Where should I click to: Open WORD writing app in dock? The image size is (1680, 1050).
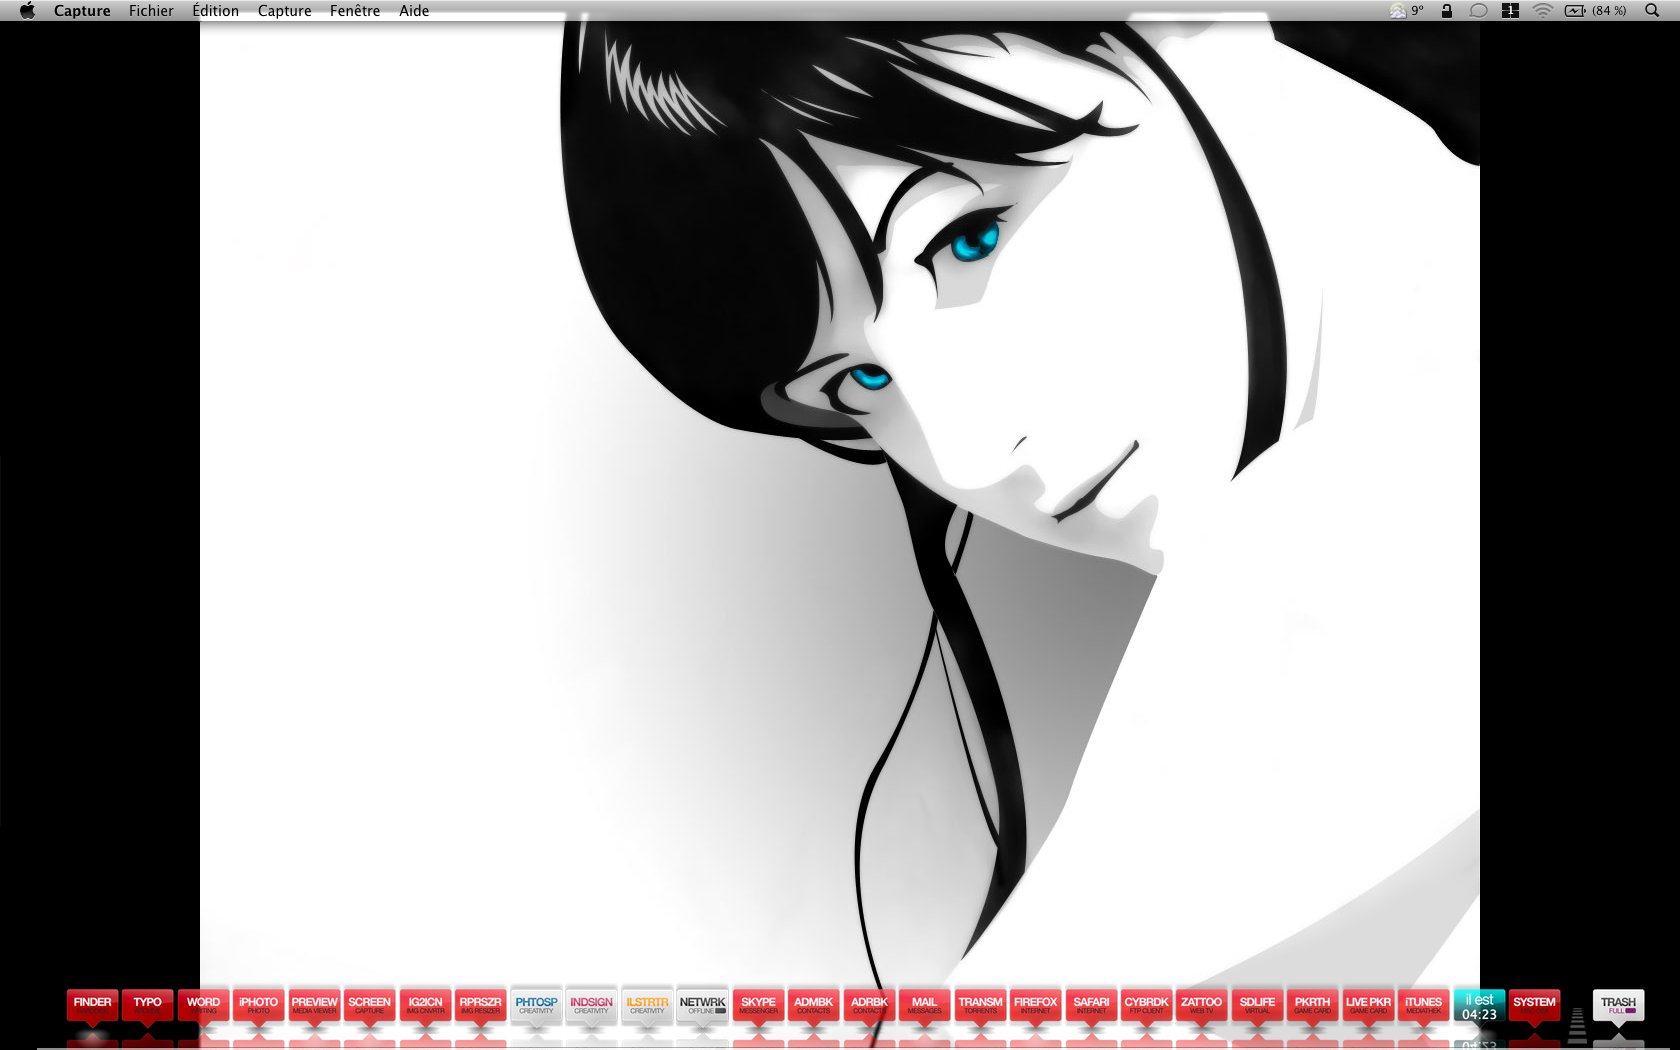pyautogui.click(x=203, y=1005)
